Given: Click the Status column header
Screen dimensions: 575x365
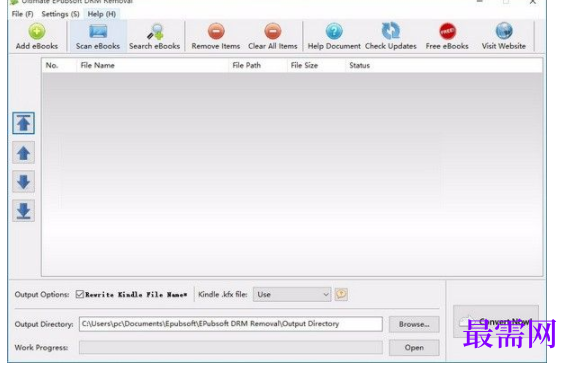Looking at the screenshot, I should [x=444, y=65].
